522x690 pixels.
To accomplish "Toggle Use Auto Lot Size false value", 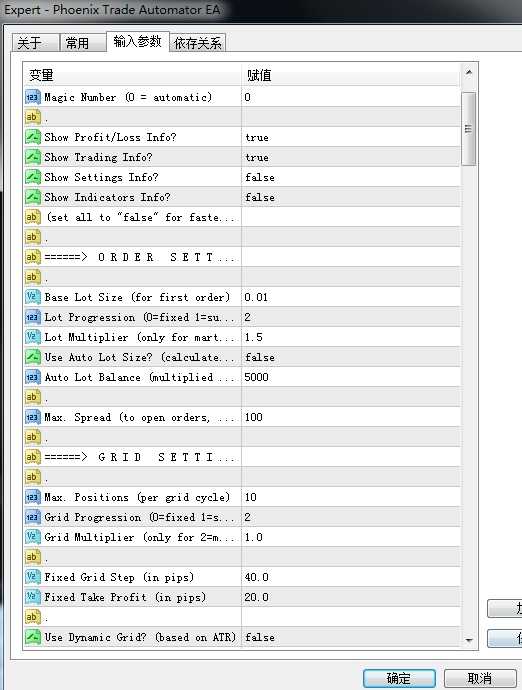I will pos(351,357).
